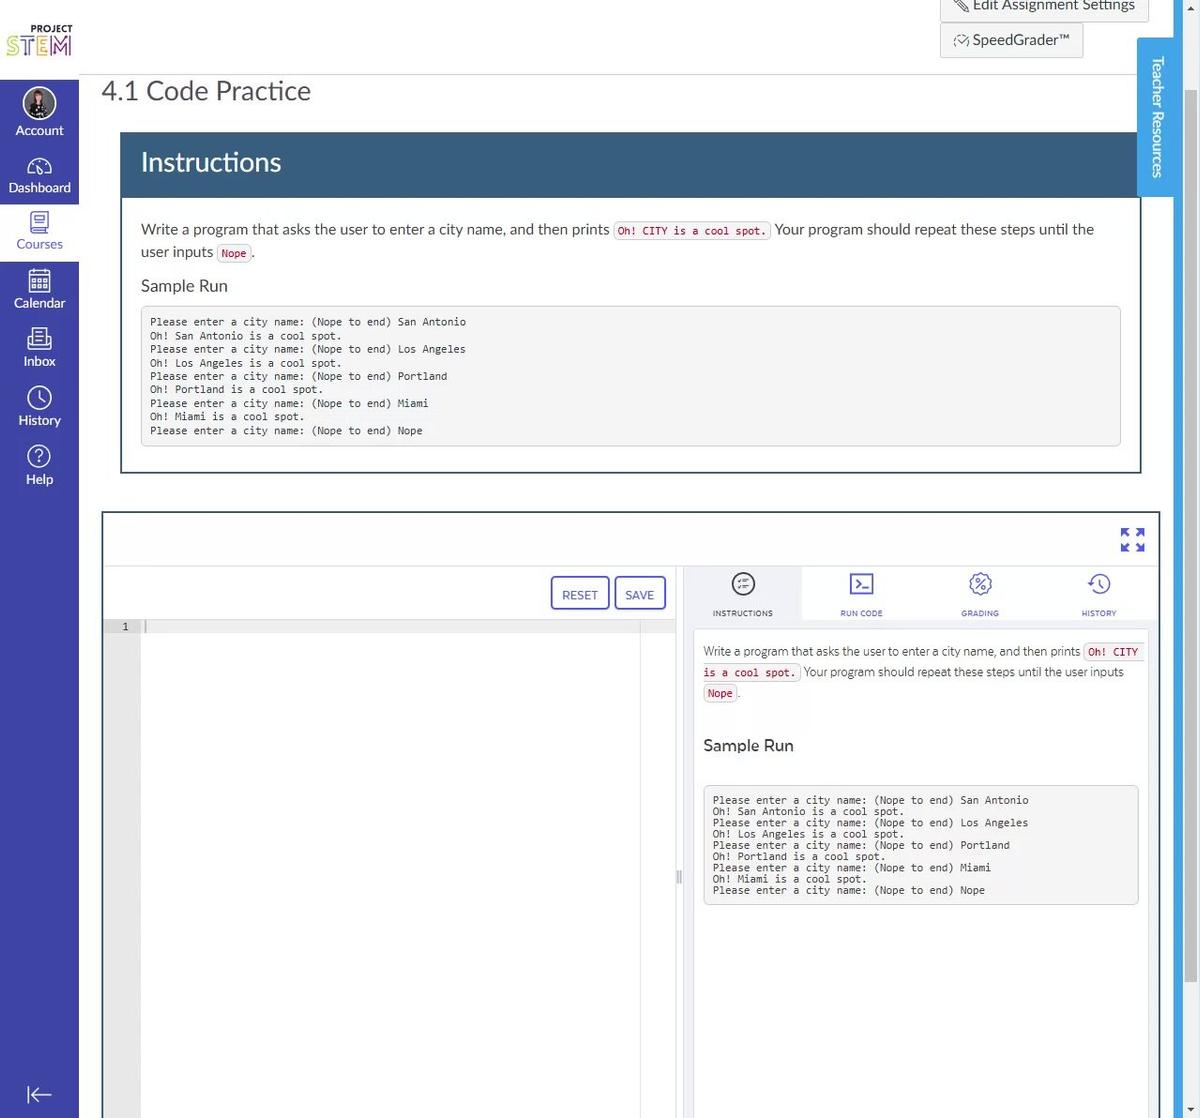The height and width of the screenshot is (1118, 1200).
Task: Click the 'Nope' code snippet in top instructions
Action: click(x=234, y=254)
